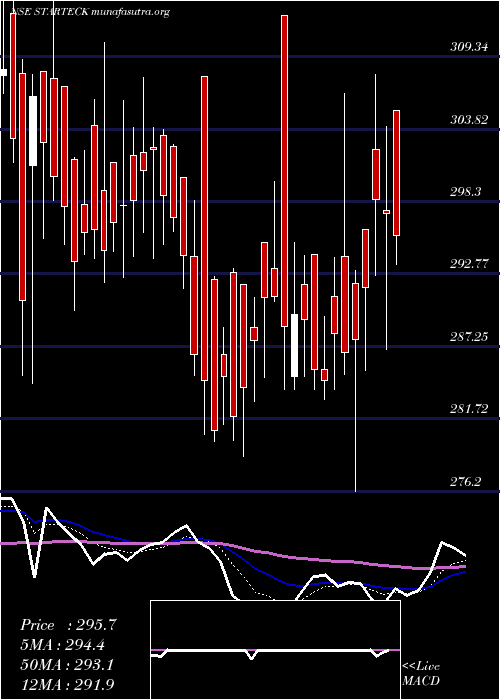Click the 298.3 price axis label
500x700 pixels.
[x=466, y=192]
